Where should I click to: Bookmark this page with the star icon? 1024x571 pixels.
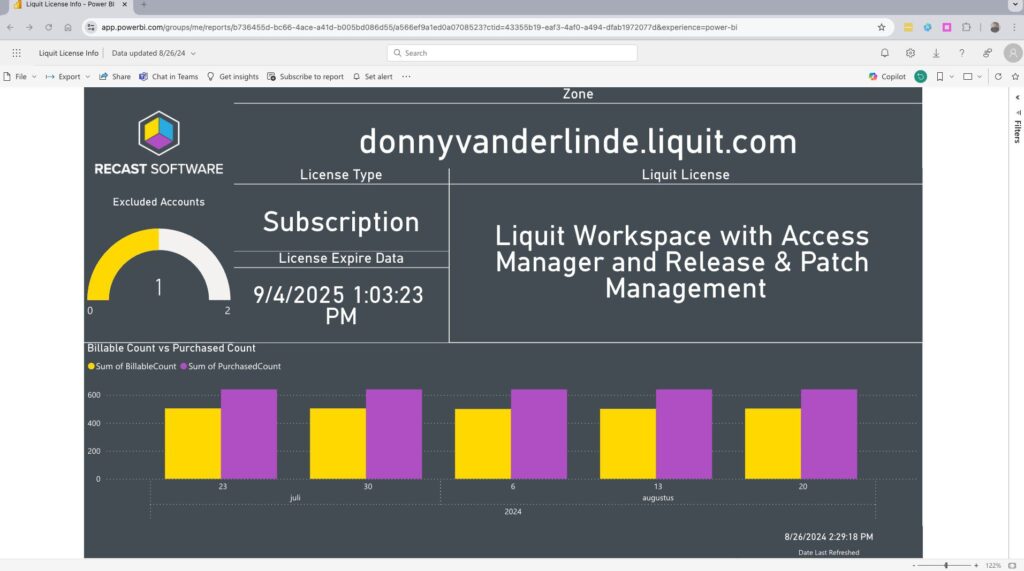pos(881,27)
